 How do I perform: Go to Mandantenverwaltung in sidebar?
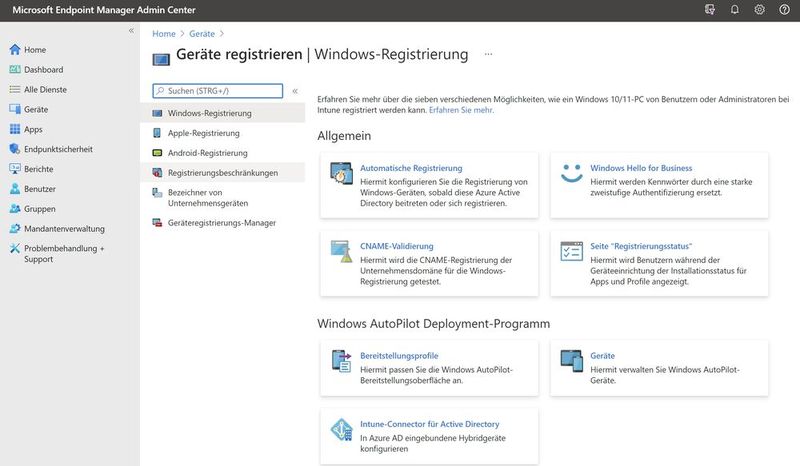pos(64,229)
